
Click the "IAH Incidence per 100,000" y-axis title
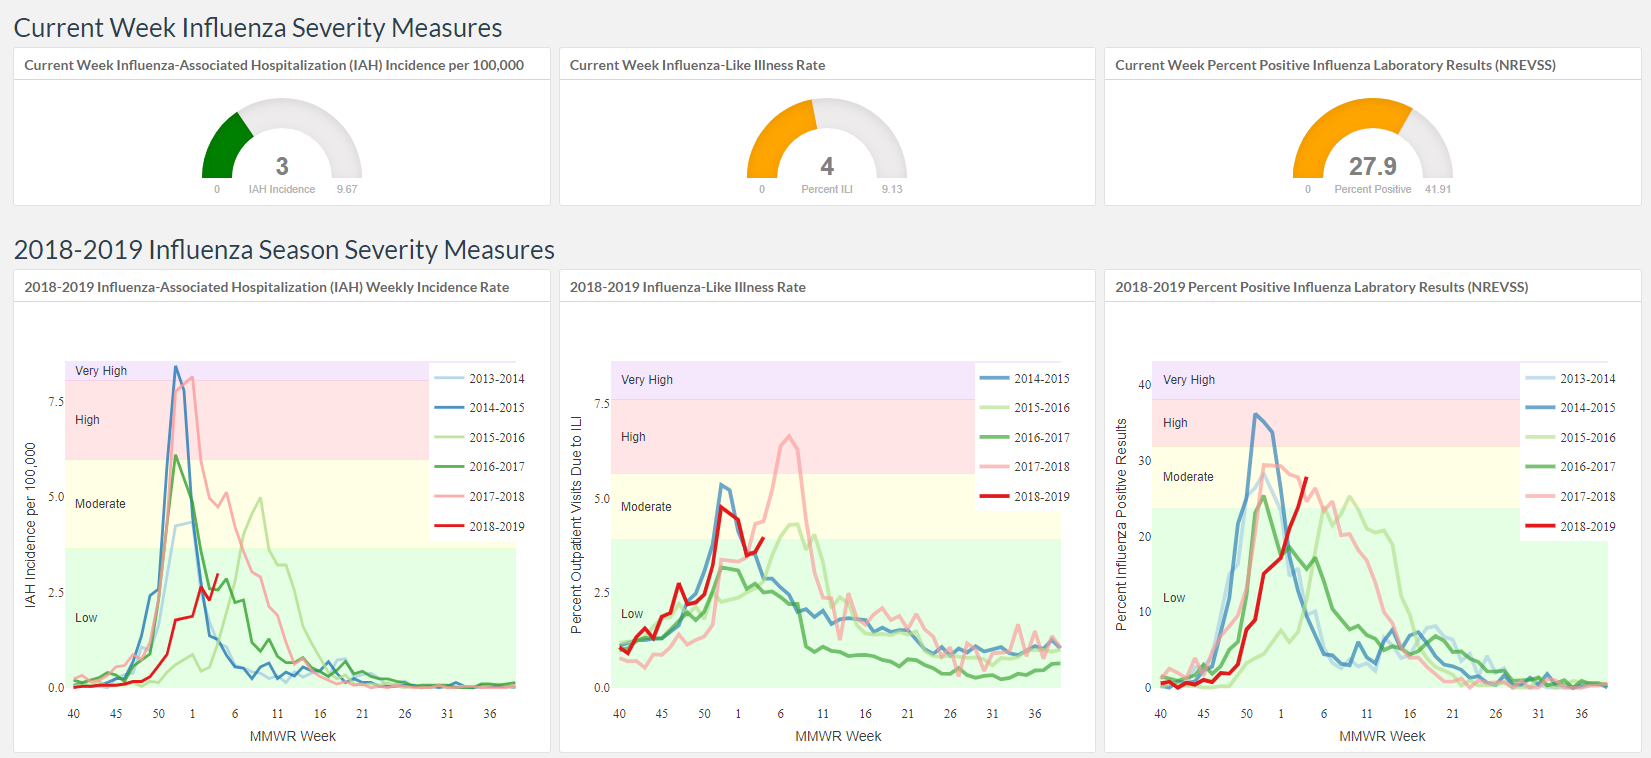click(30, 525)
